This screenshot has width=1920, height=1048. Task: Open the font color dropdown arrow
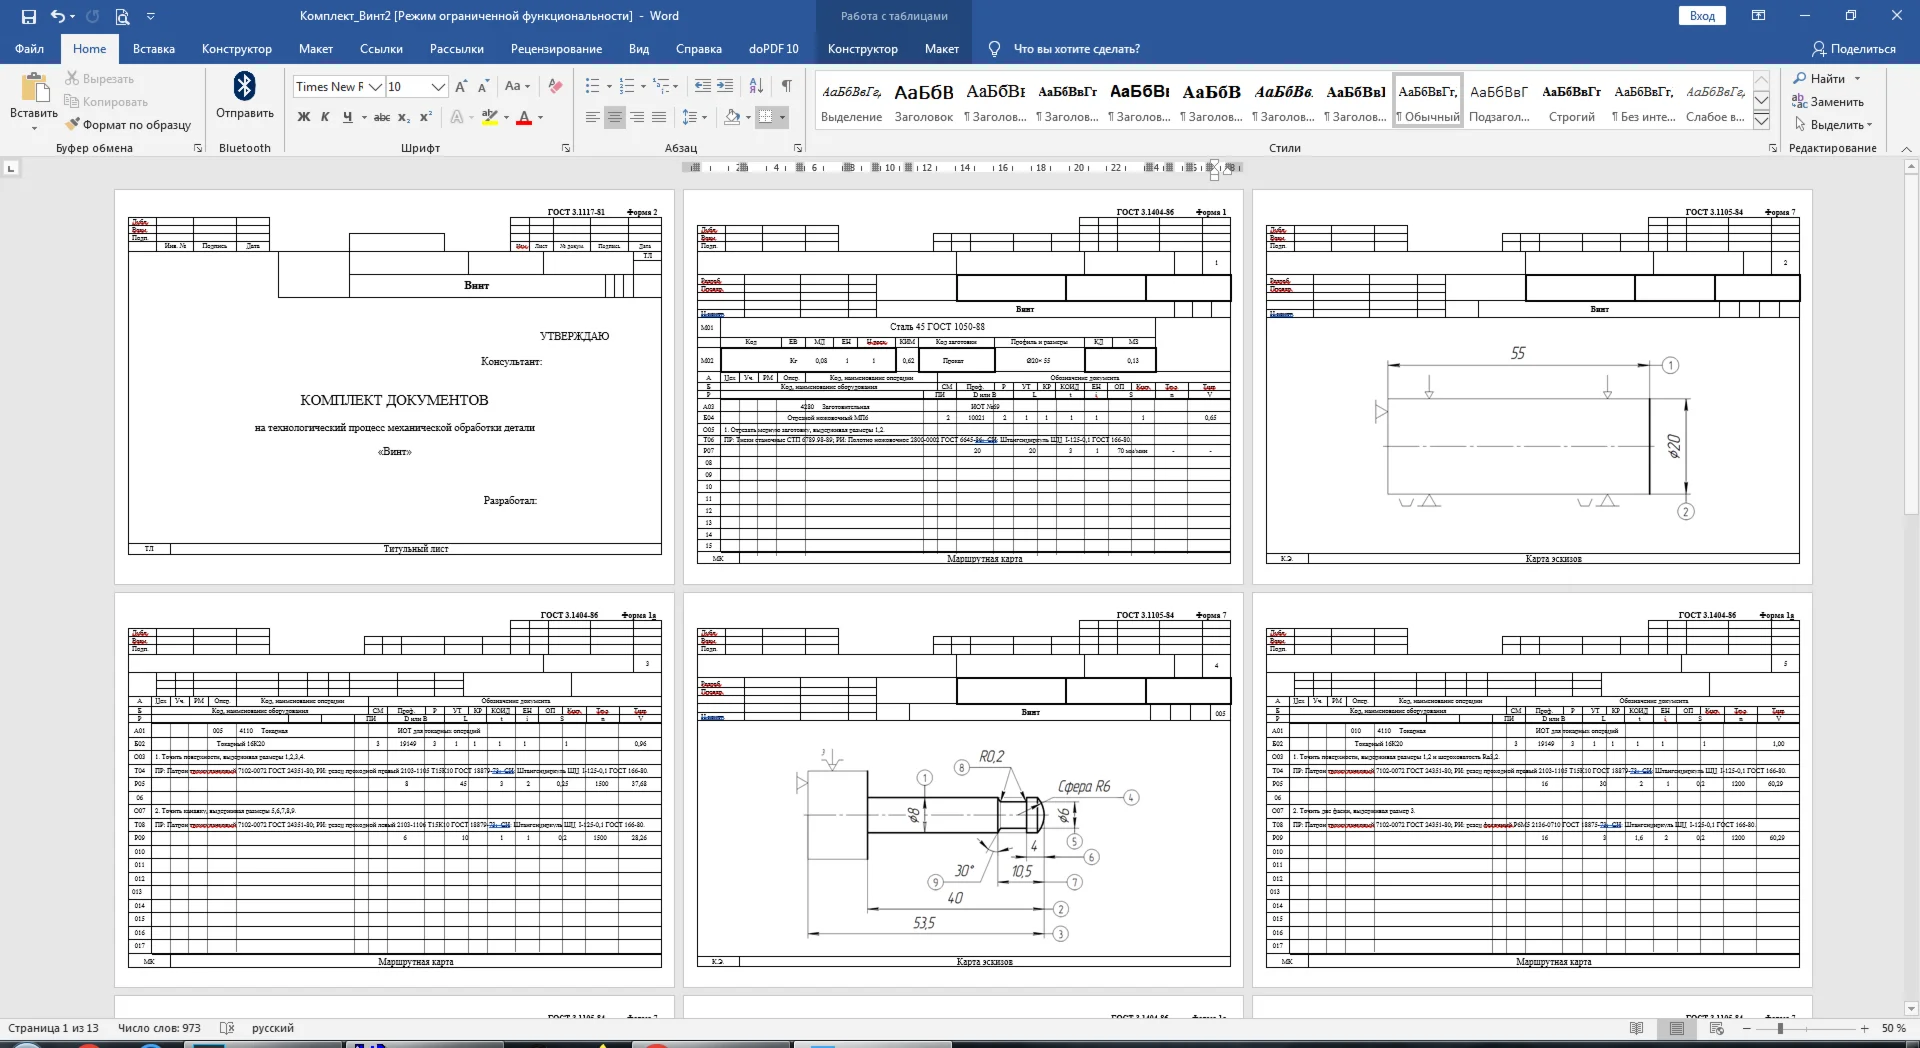pos(541,118)
